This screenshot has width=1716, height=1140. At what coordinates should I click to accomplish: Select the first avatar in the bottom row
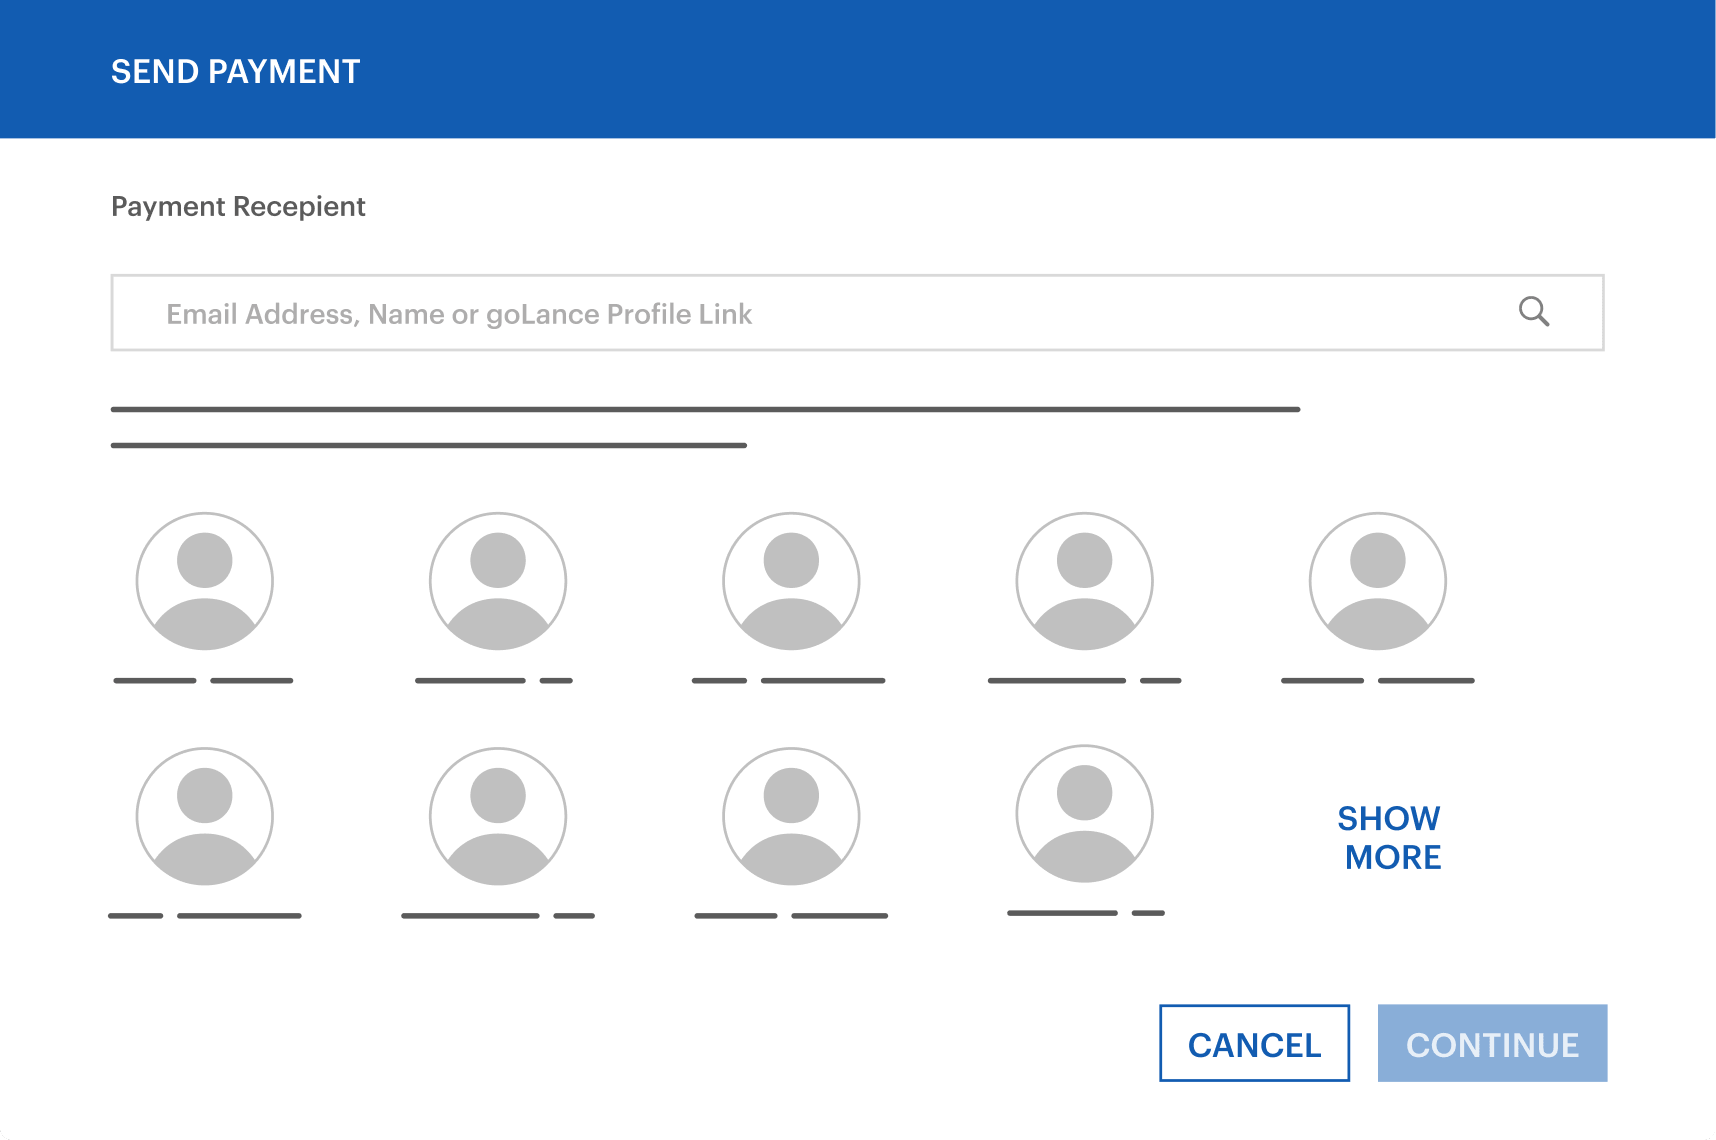[204, 816]
